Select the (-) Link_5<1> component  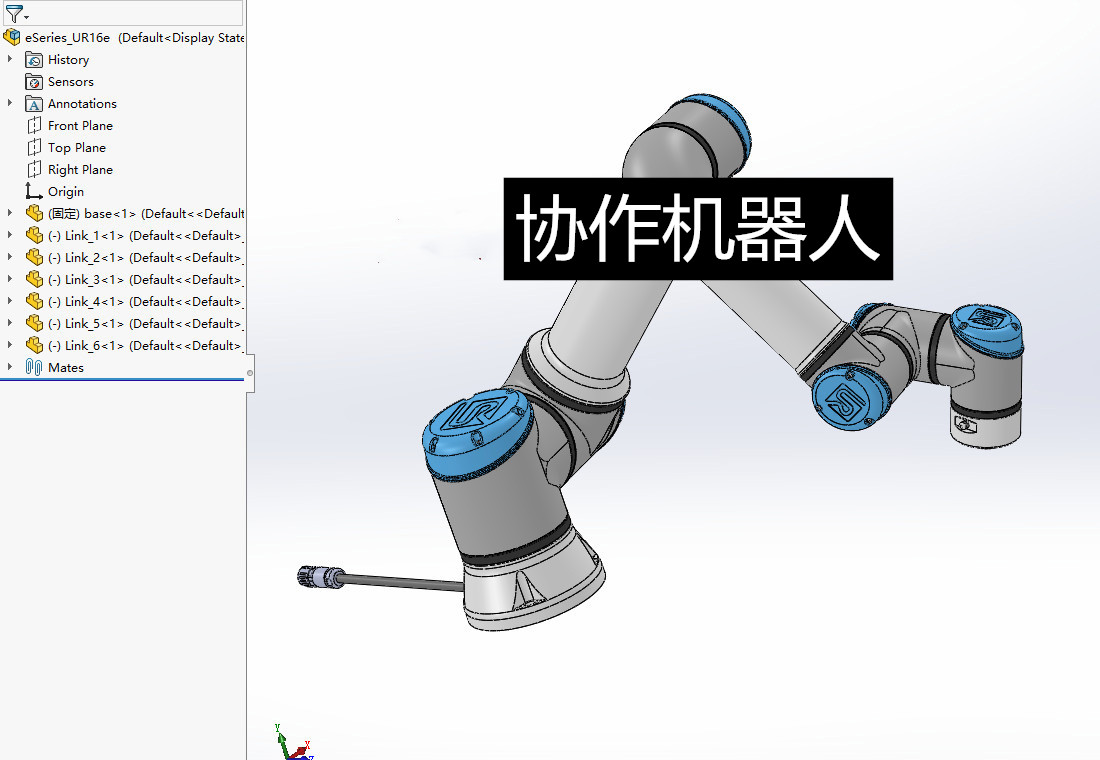pos(146,324)
